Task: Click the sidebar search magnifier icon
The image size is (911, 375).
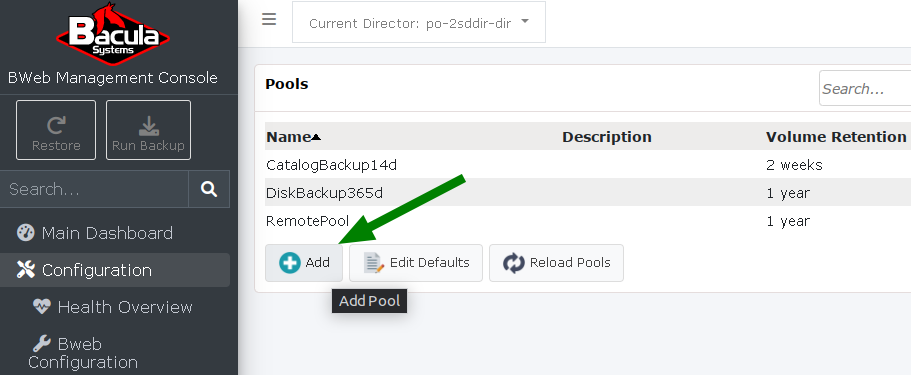Action: click(209, 189)
